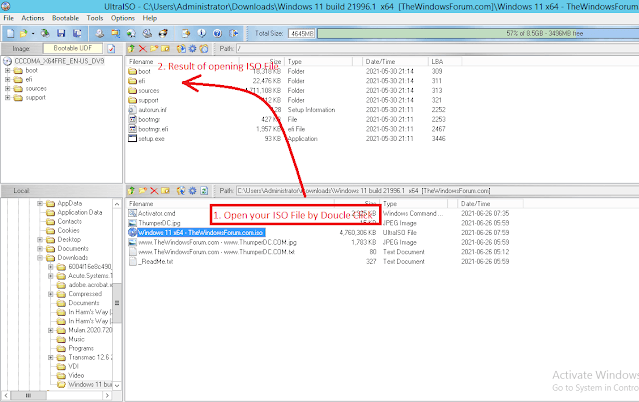Expand the sources folder in image tree

7,88
